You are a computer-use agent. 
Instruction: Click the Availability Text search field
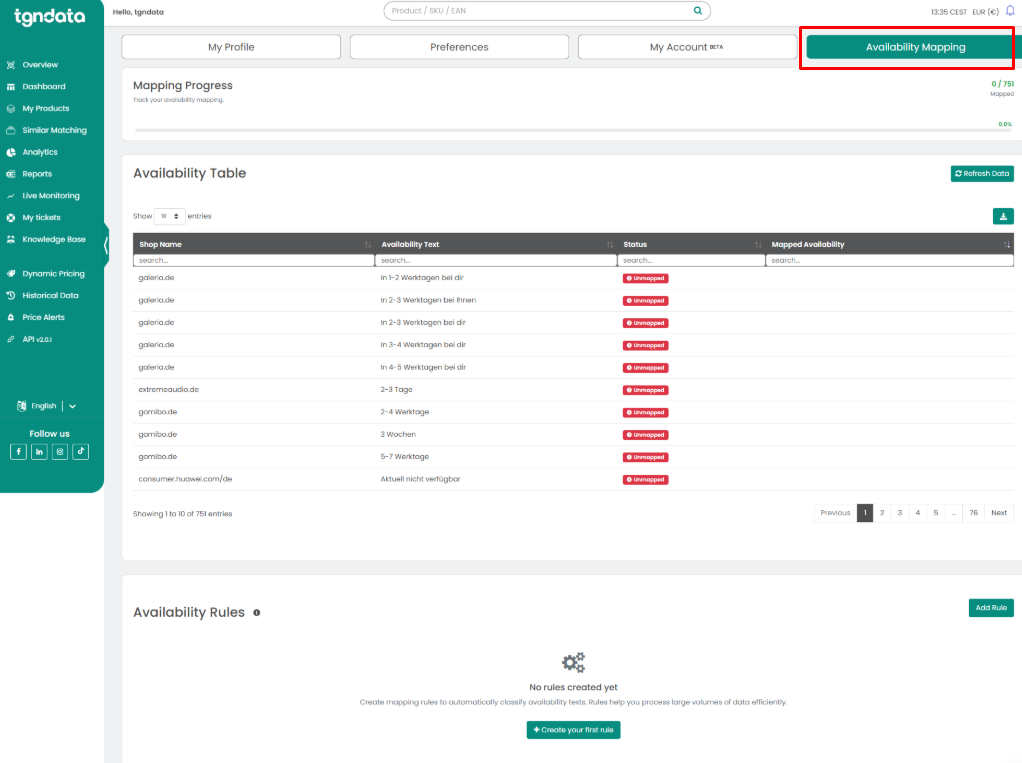(496, 260)
